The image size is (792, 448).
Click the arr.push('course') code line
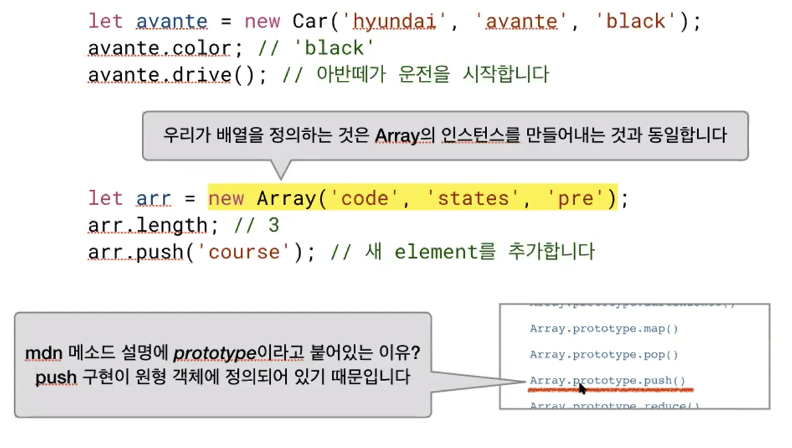[x=341, y=251]
